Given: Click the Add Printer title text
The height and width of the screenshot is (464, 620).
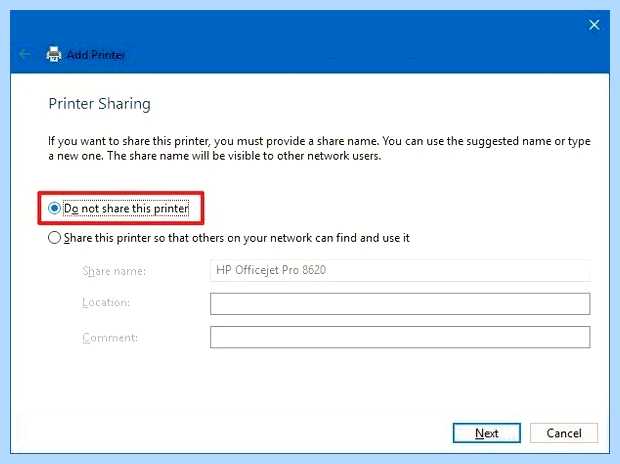Looking at the screenshot, I should pyautogui.click(x=96, y=55).
